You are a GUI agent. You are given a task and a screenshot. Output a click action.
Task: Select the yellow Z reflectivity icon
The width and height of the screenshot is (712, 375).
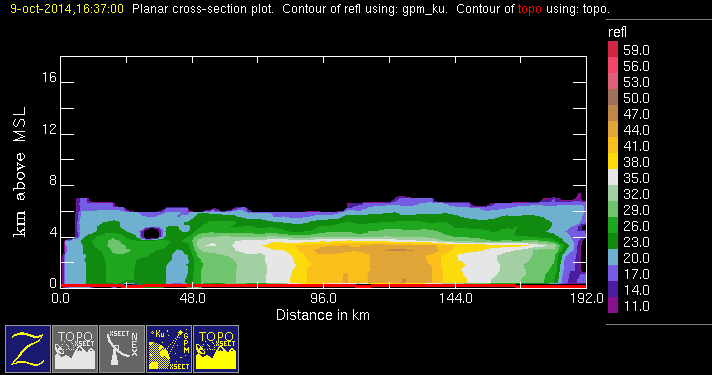pyautogui.click(x=28, y=349)
